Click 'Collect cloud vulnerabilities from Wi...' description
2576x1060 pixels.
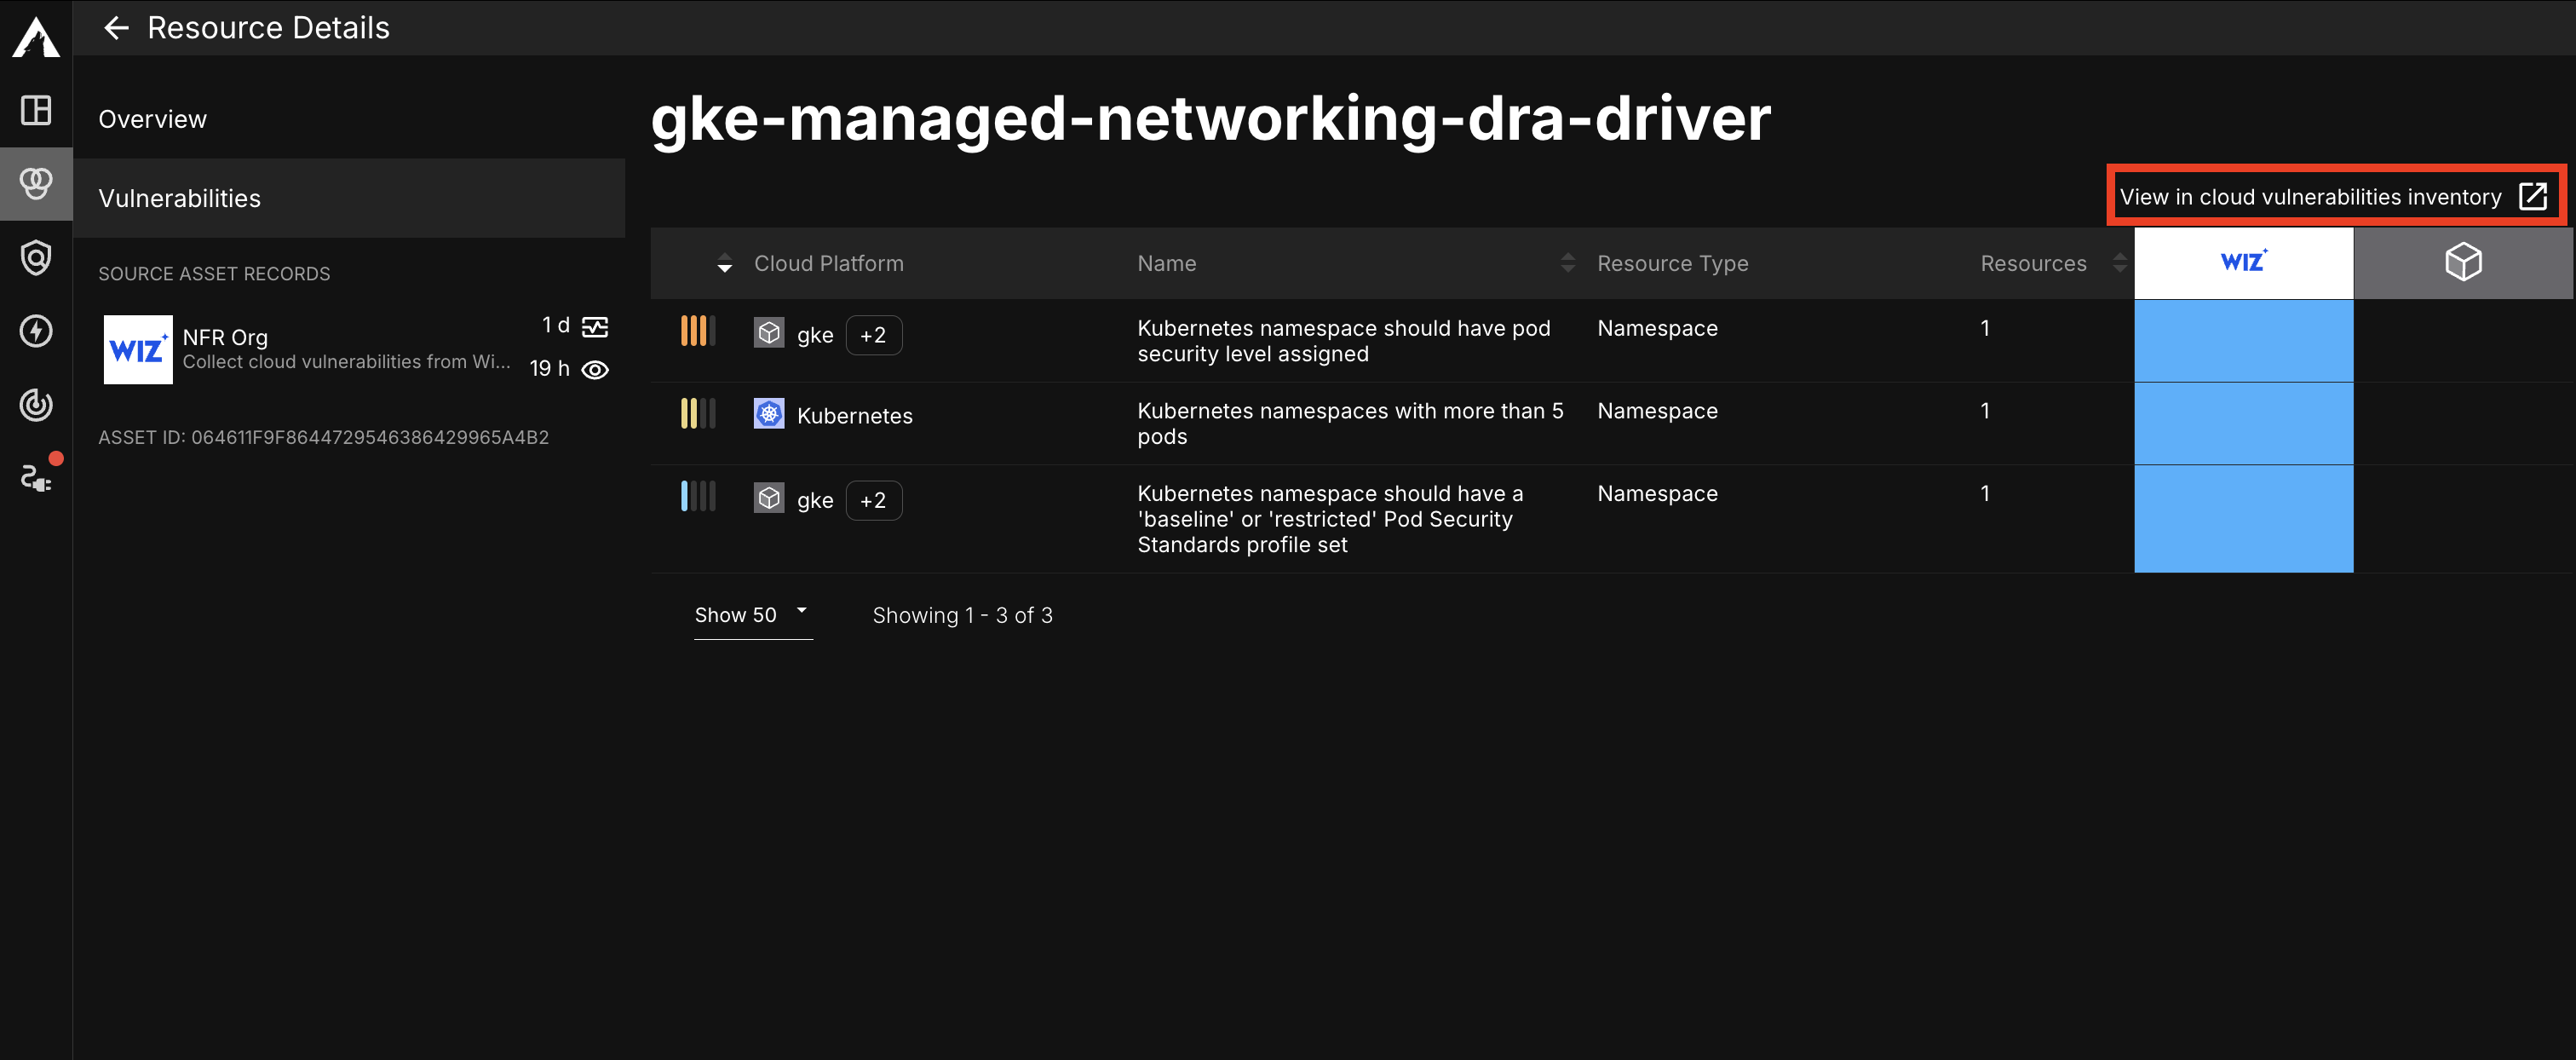346,362
